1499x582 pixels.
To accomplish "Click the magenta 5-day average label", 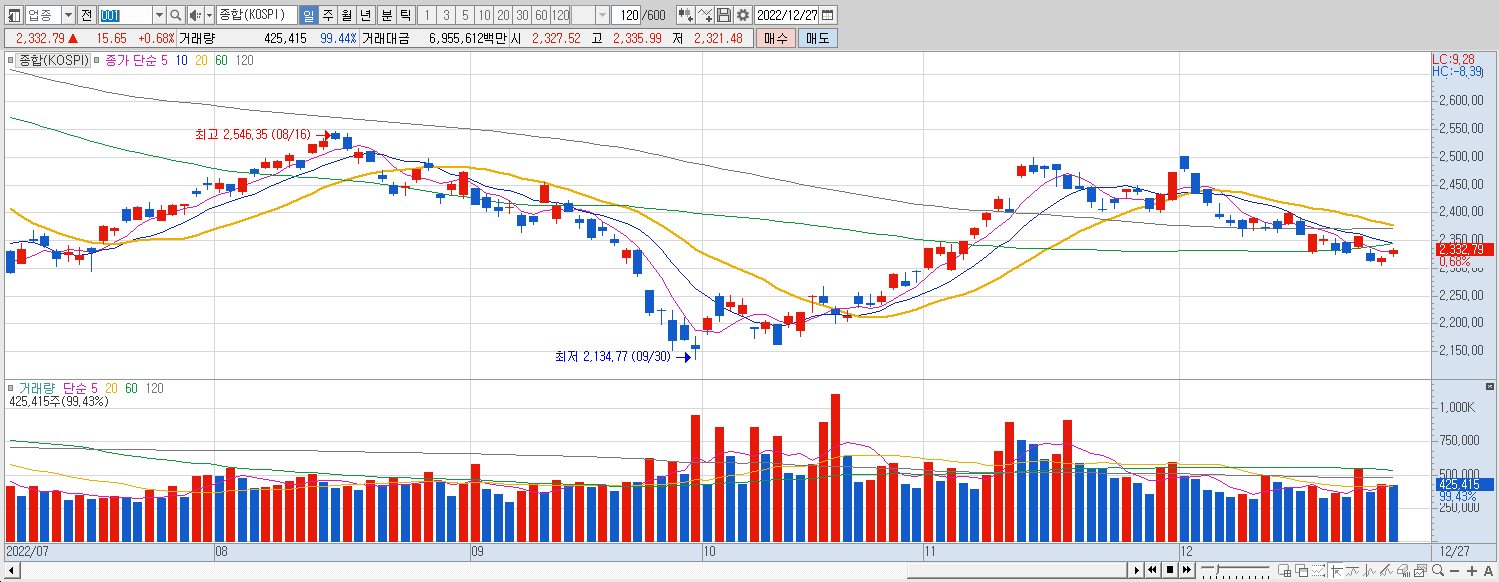I will click(165, 61).
